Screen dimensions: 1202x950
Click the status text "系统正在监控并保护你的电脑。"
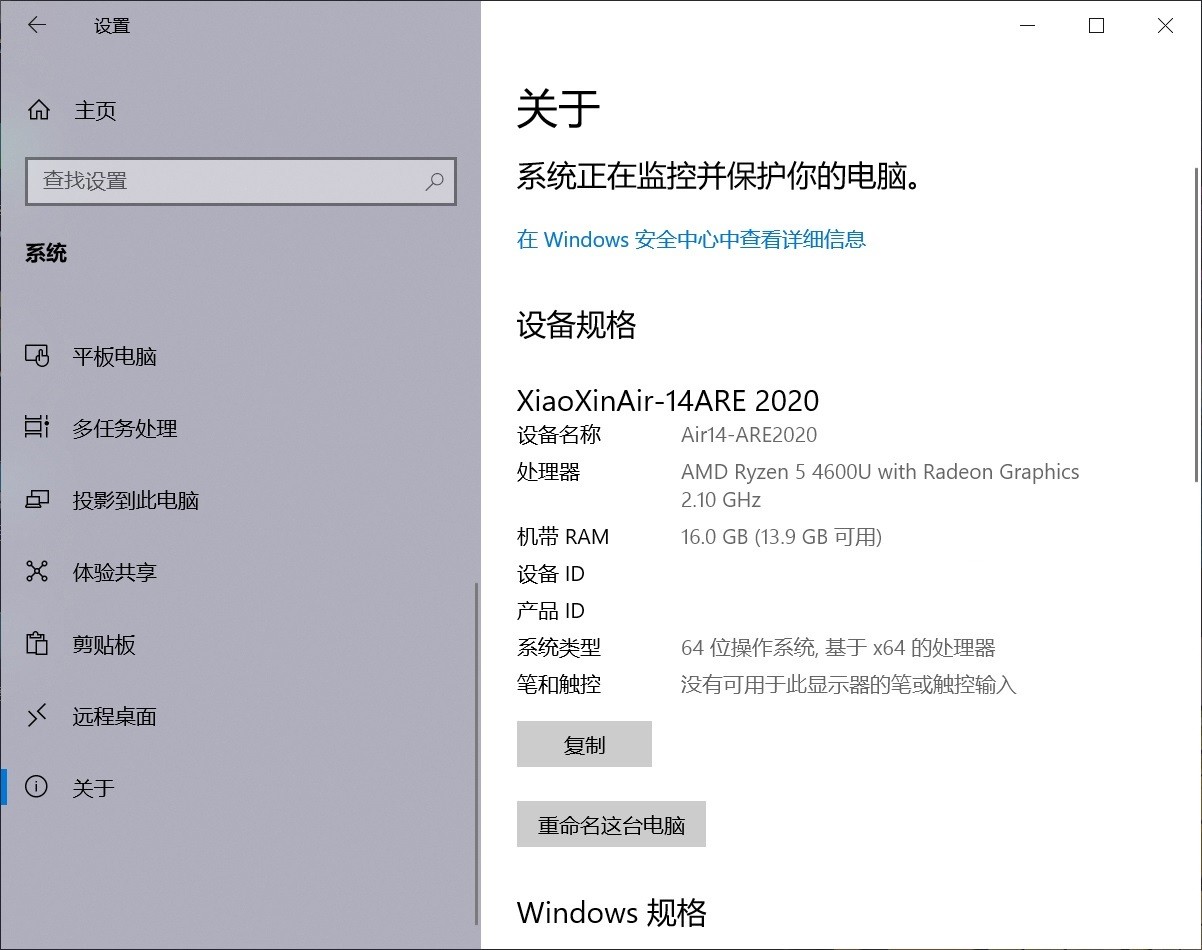tap(719, 177)
